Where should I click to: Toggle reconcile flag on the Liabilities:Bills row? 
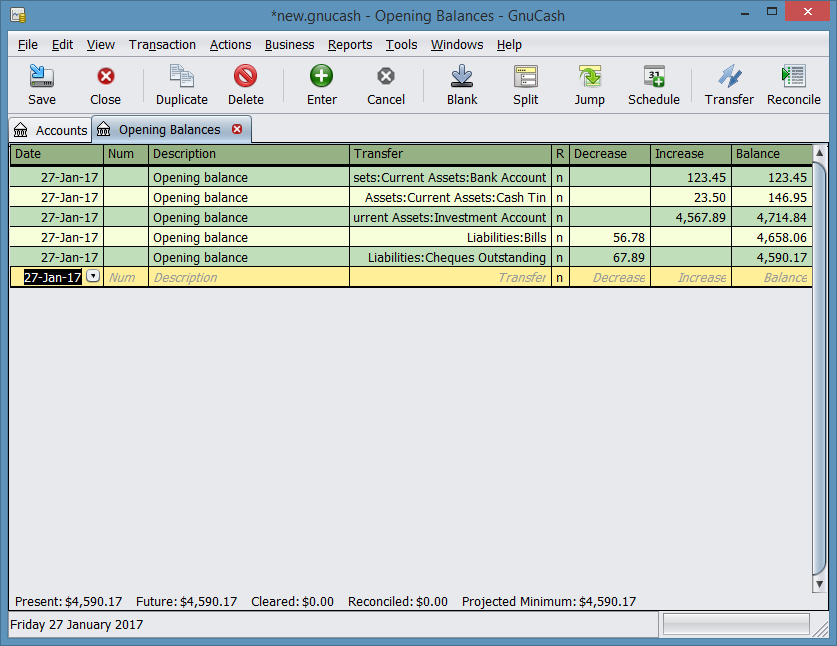click(x=560, y=238)
